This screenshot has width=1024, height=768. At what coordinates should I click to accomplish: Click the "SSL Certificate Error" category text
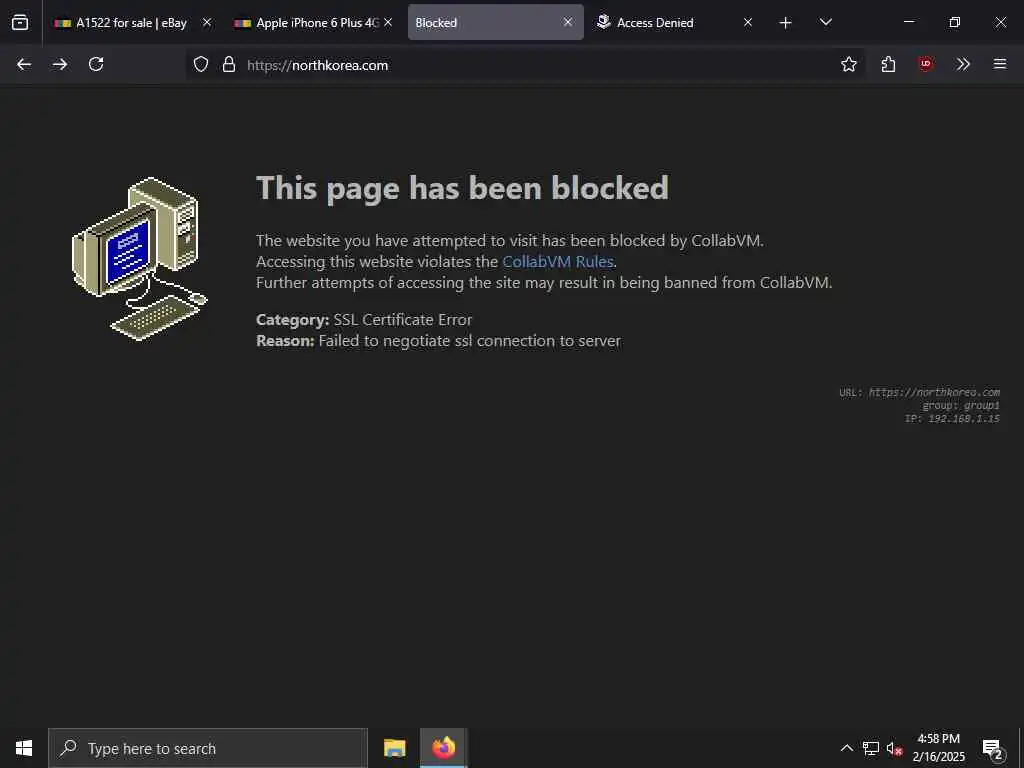[x=402, y=319]
